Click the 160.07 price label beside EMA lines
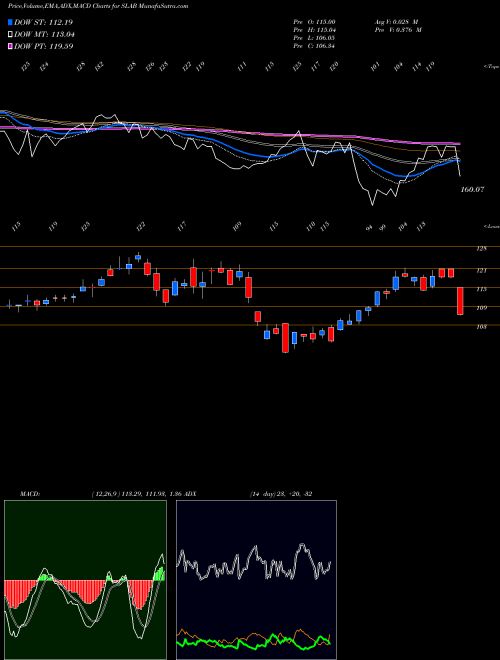 pyautogui.click(x=473, y=190)
